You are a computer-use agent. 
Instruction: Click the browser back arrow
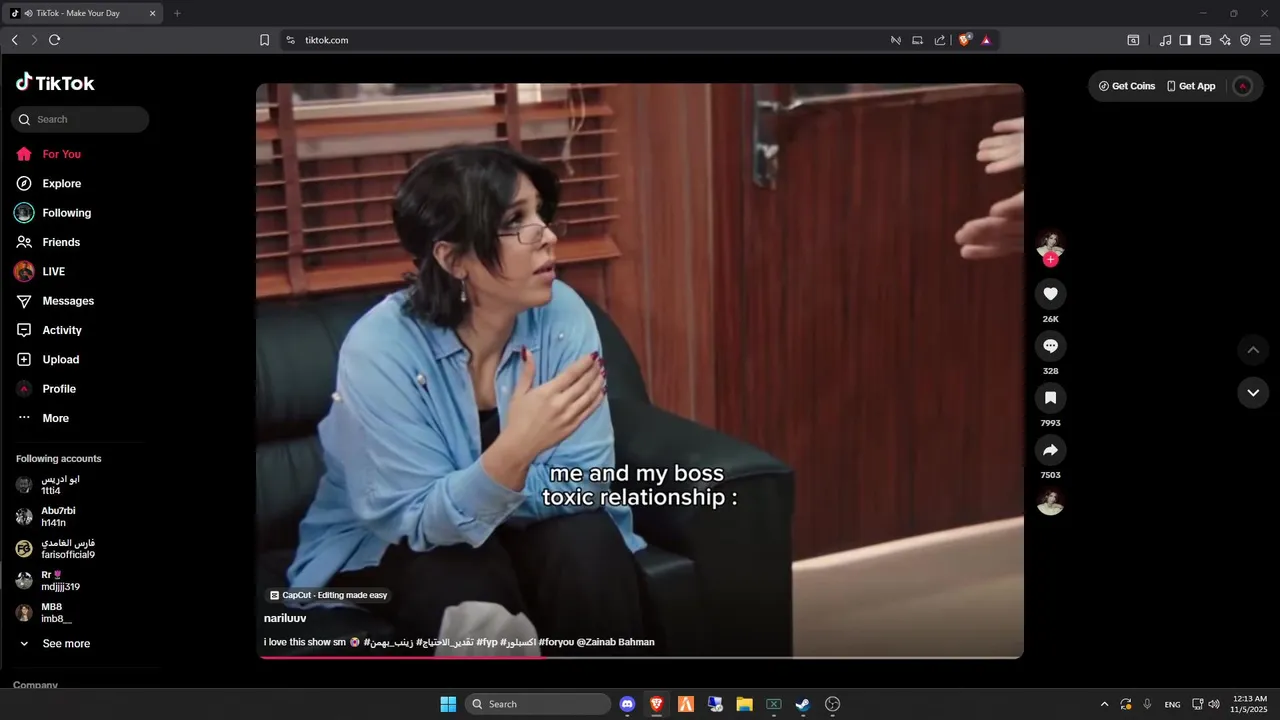15,40
